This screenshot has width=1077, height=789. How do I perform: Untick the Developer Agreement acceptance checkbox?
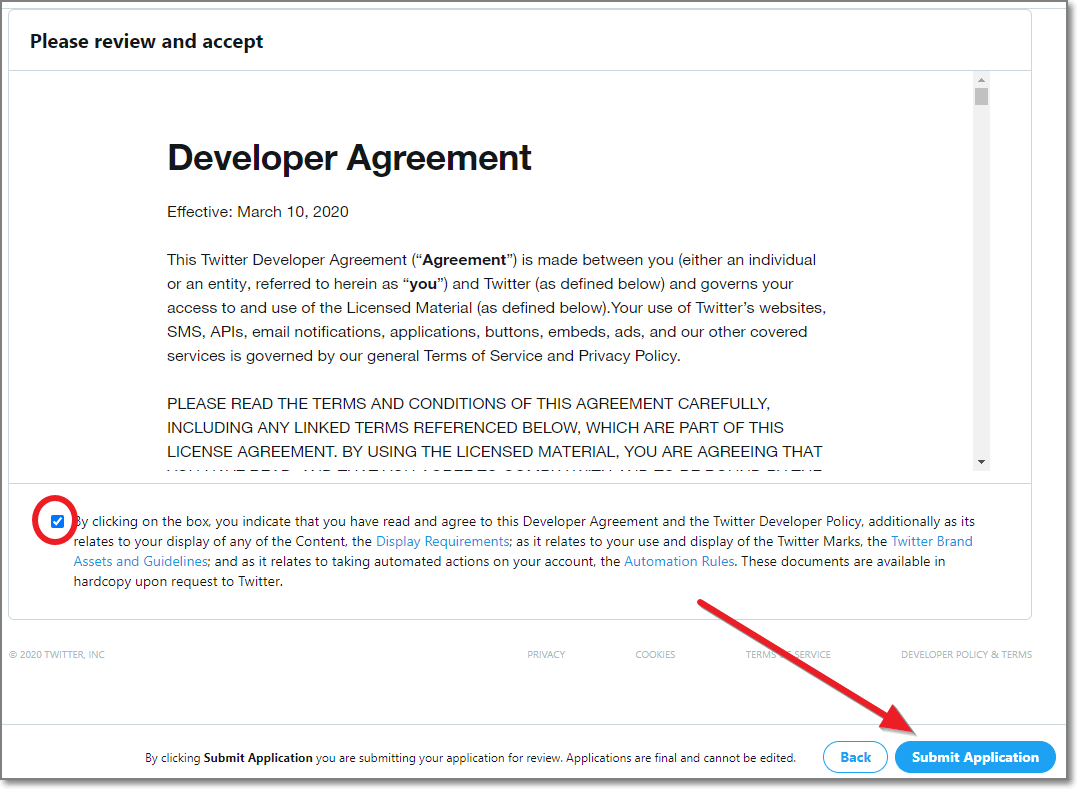(58, 521)
